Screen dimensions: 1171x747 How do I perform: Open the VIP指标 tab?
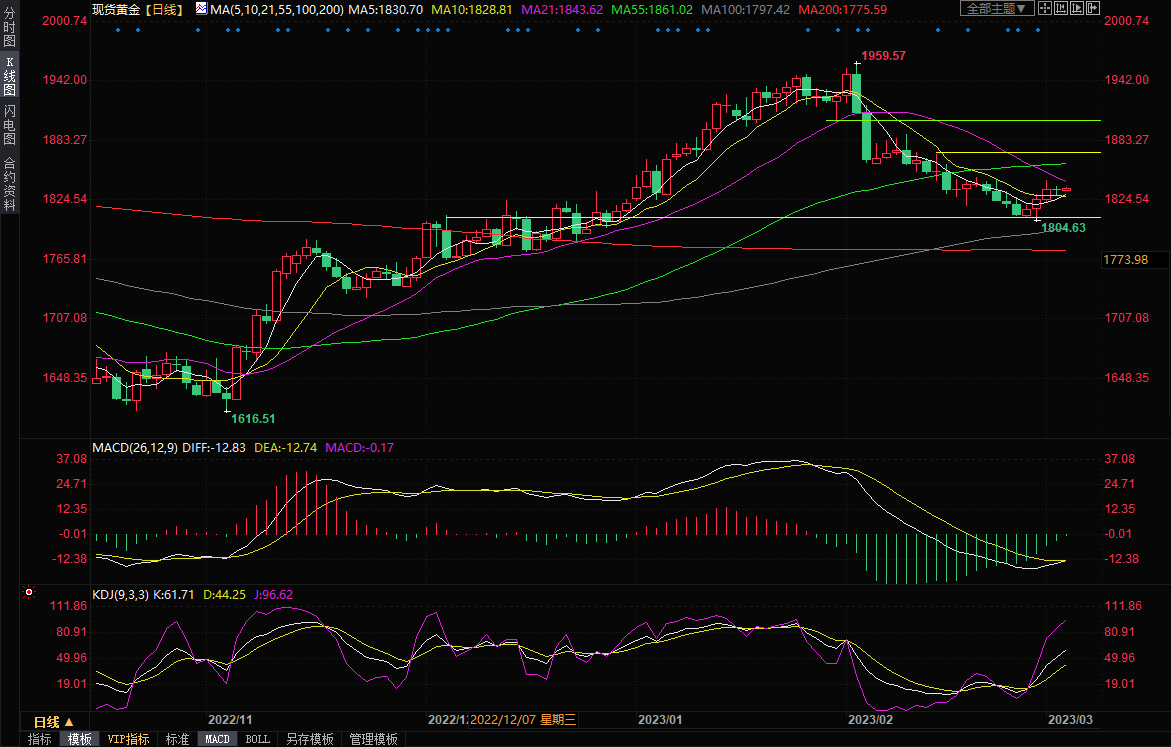[x=128, y=739]
